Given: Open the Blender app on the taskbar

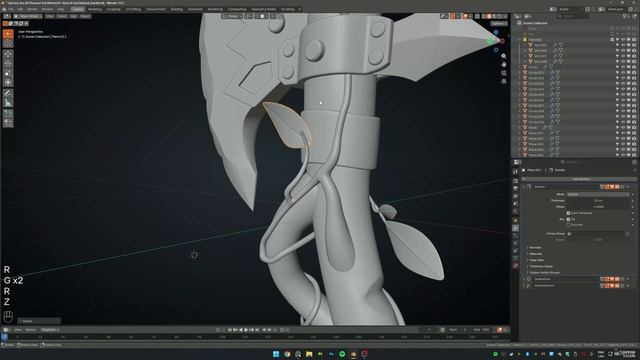Looking at the screenshot, I should pos(353,354).
